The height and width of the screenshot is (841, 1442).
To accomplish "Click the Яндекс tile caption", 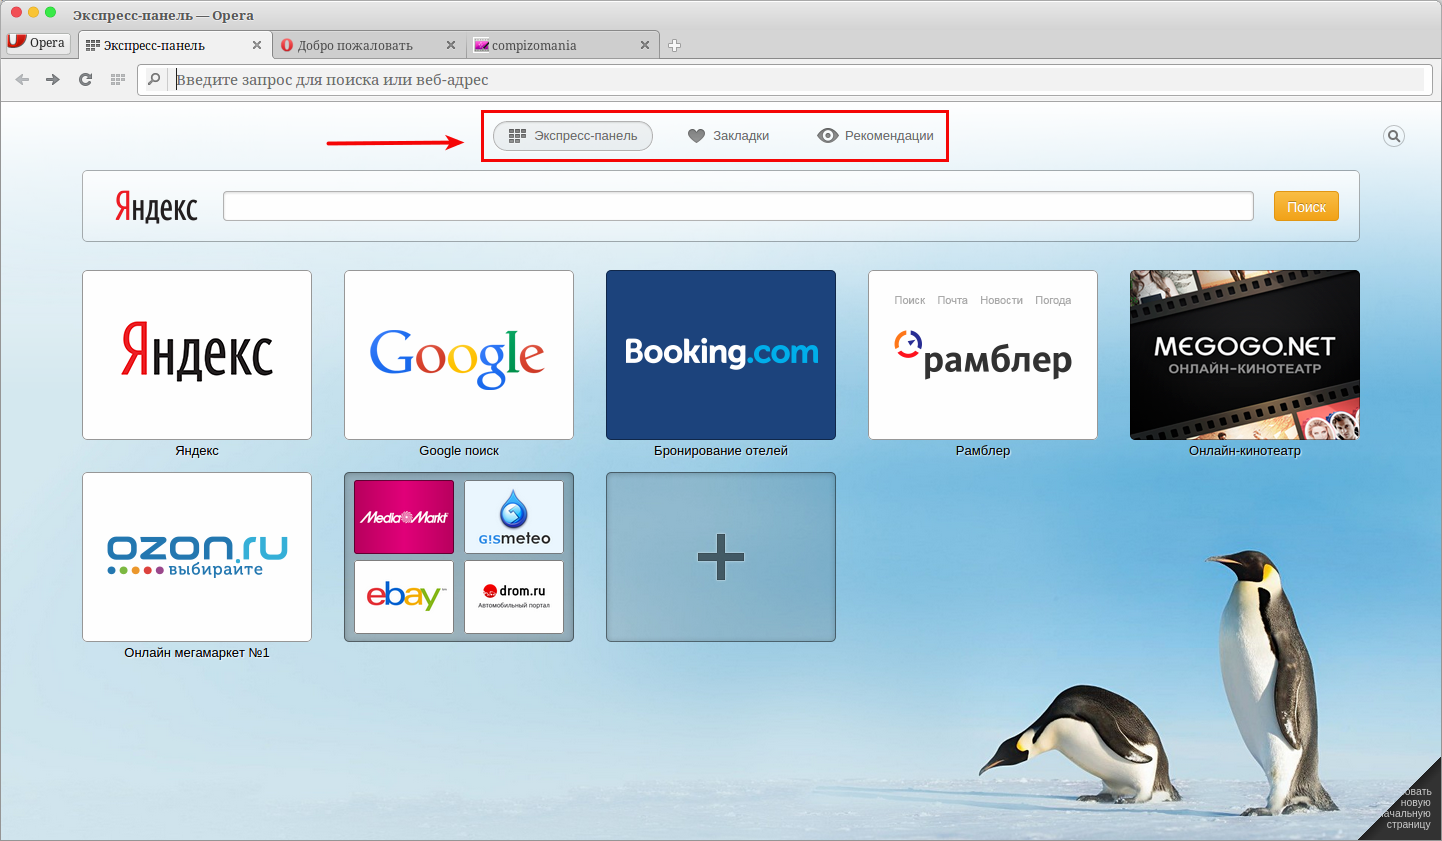I will tap(197, 451).
